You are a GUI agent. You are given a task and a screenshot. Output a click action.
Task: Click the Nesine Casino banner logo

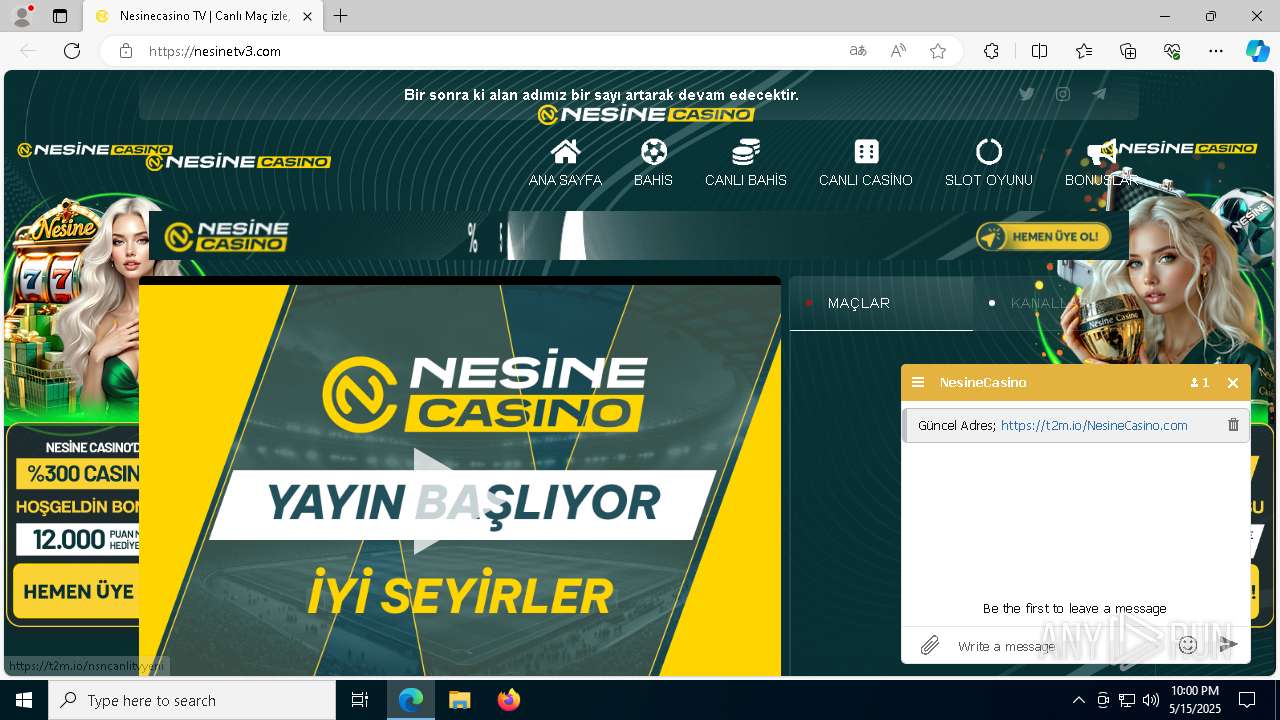coord(226,237)
